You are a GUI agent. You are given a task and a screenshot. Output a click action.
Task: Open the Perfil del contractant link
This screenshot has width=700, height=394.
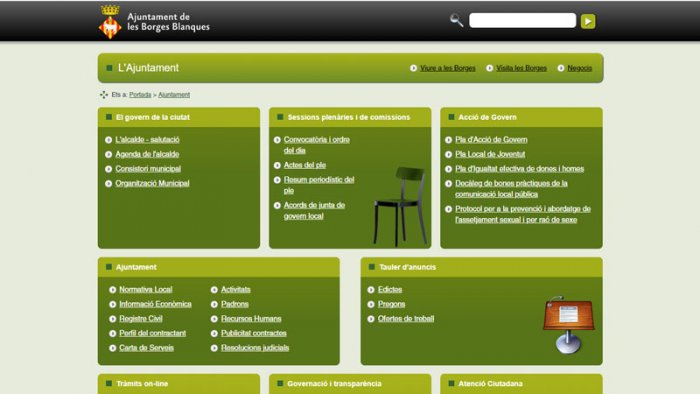152,333
